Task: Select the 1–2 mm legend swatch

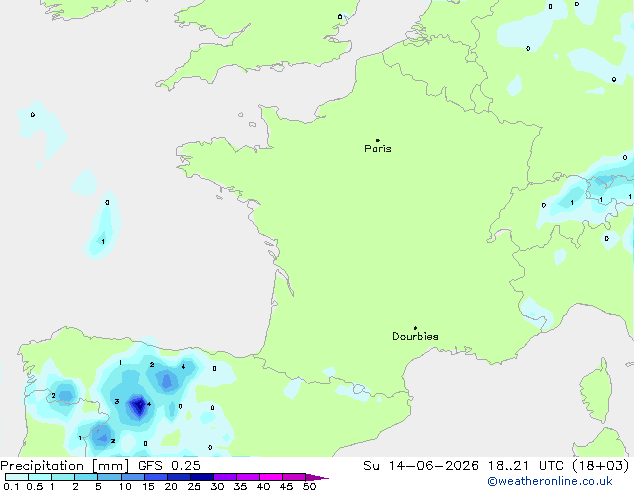Action: click(x=63, y=477)
